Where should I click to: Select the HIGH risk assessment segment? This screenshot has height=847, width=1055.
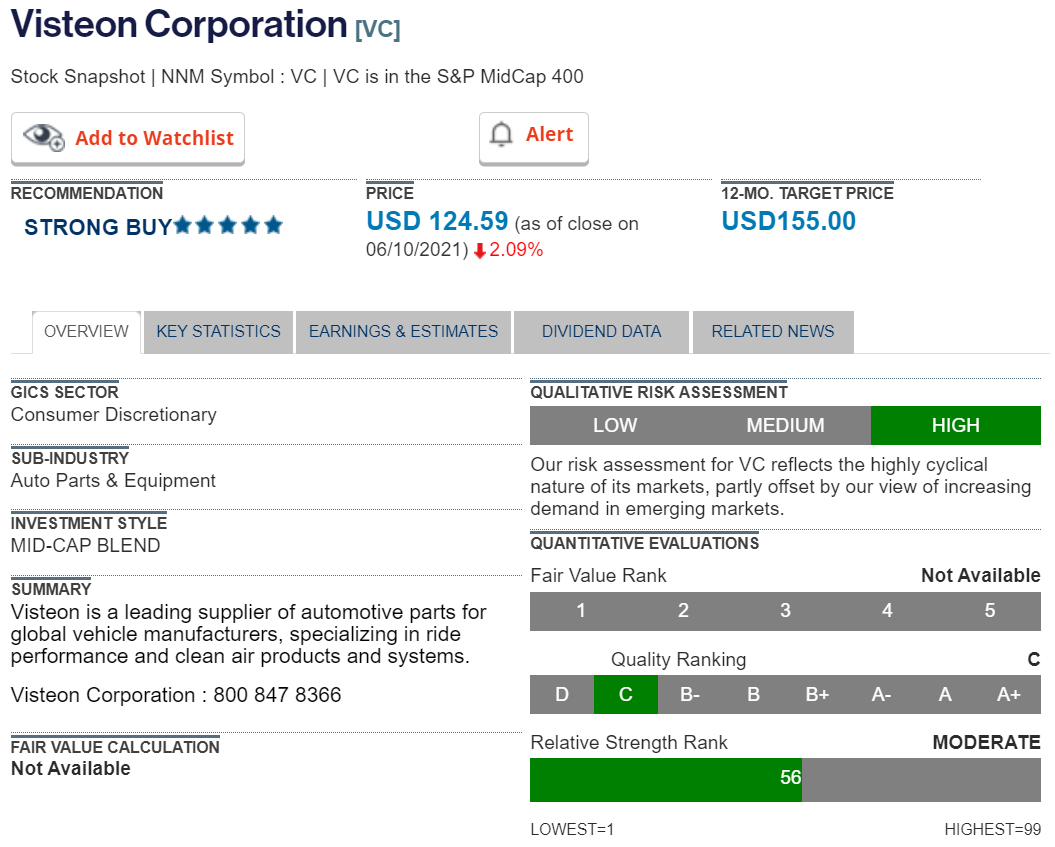(955, 426)
